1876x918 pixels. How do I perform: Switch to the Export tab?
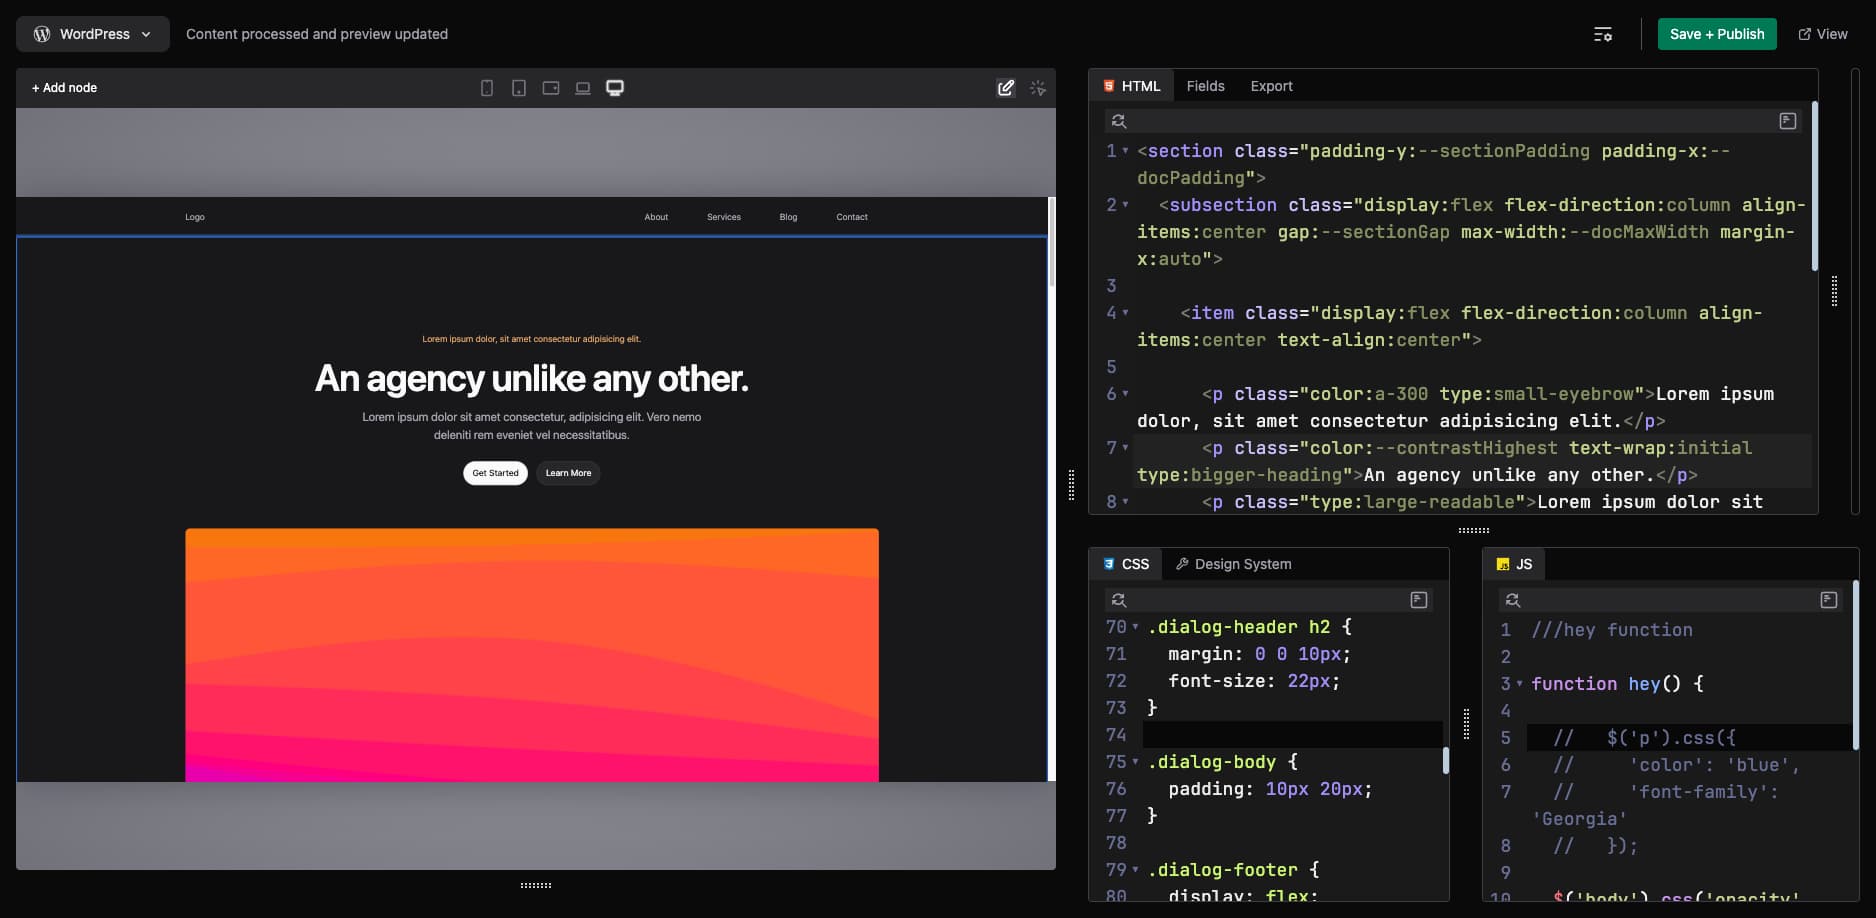click(x=1271, y=86)
